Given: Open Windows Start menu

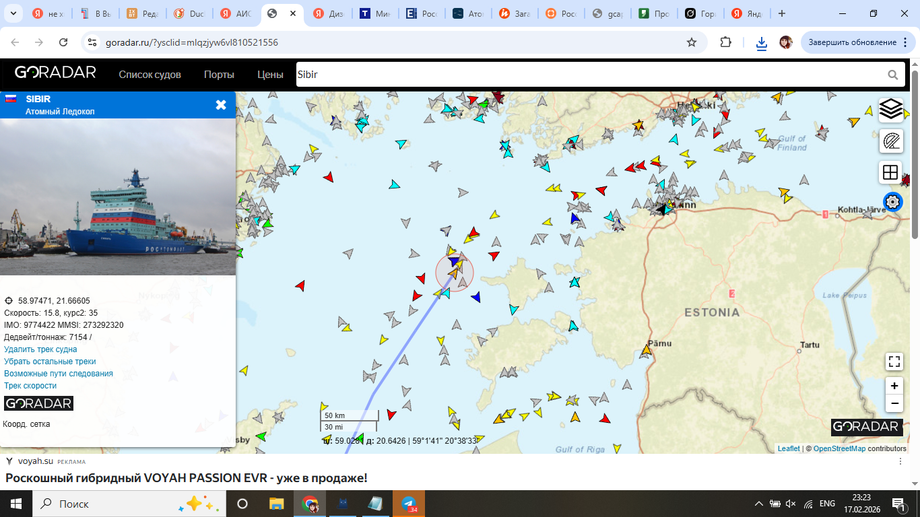Looking at the screenshot, I should tap(16, 504).
